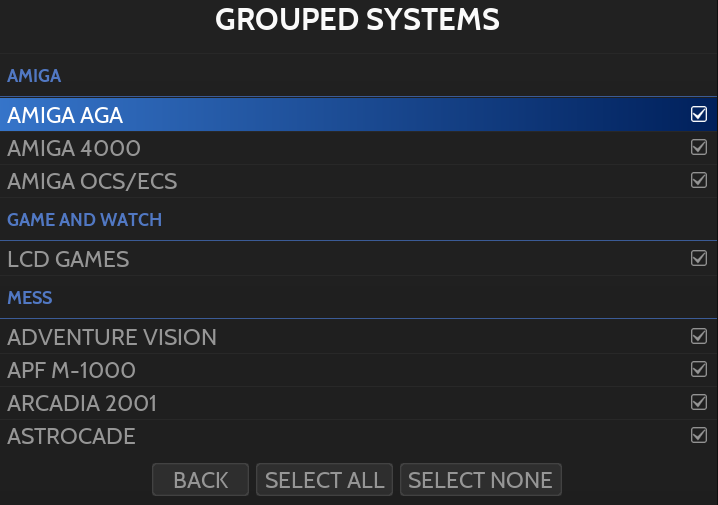Toggle the Arcadia 2001 checkbox

pos(699,402)
